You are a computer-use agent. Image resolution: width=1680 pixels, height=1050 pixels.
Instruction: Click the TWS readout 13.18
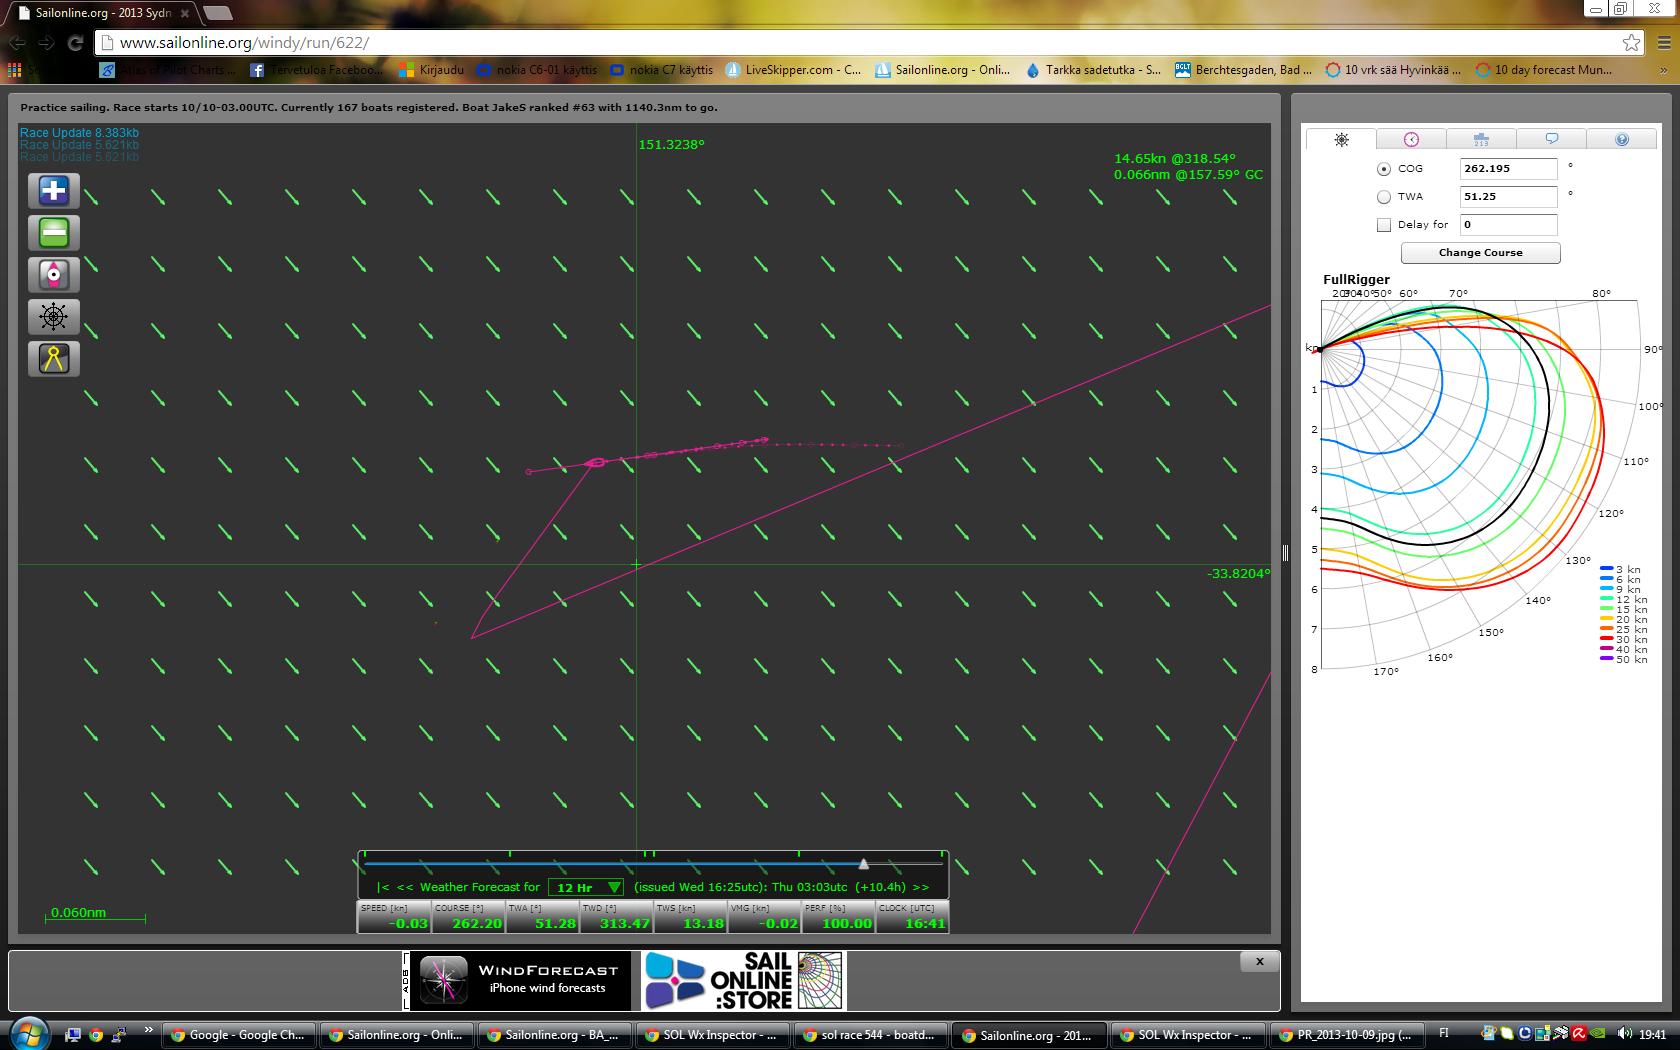[x=690, y=917]
